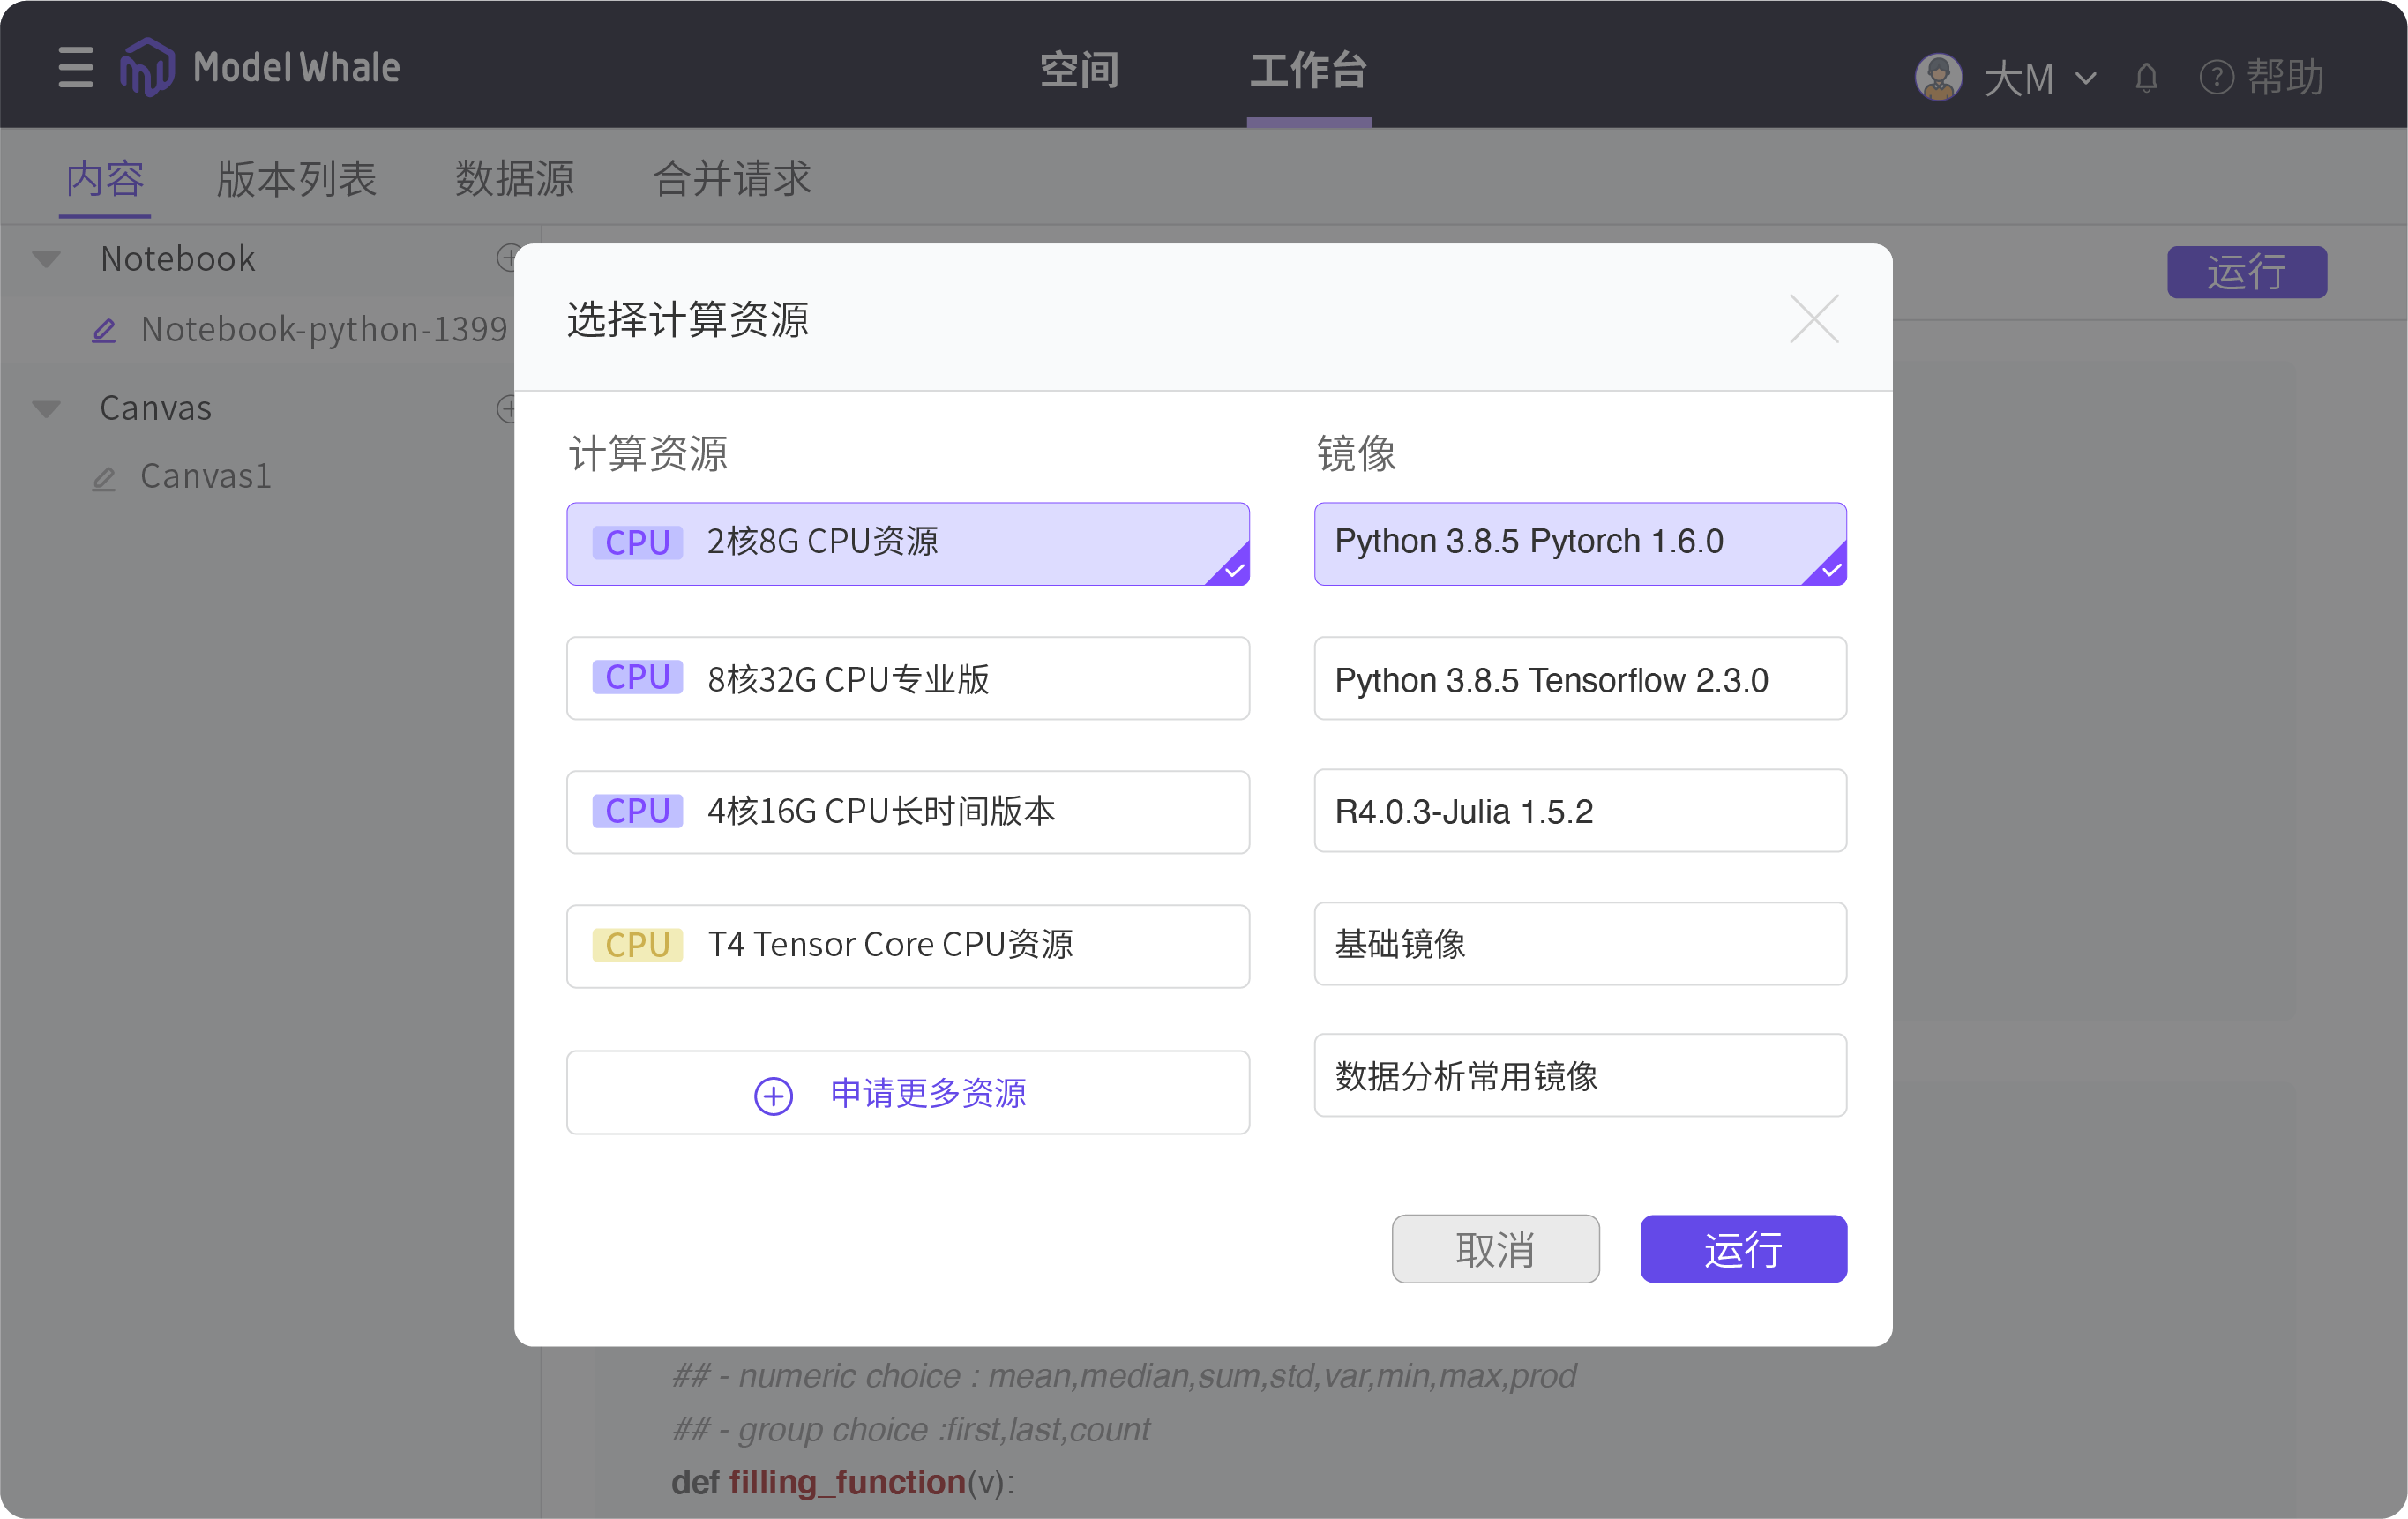Click edit pencil icon beside Notebook-python-1399
The height and width of the screenshot is (1519, 2408).
104,330
